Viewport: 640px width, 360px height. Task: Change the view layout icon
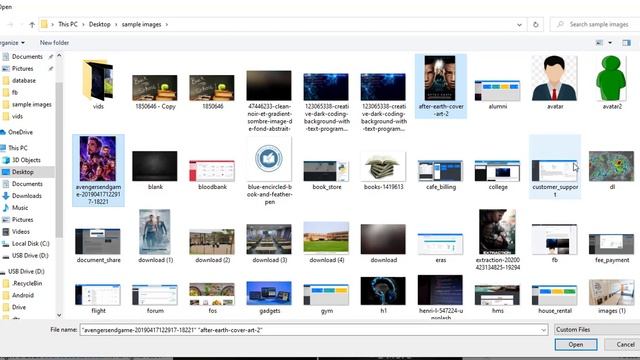pos(599,42)
